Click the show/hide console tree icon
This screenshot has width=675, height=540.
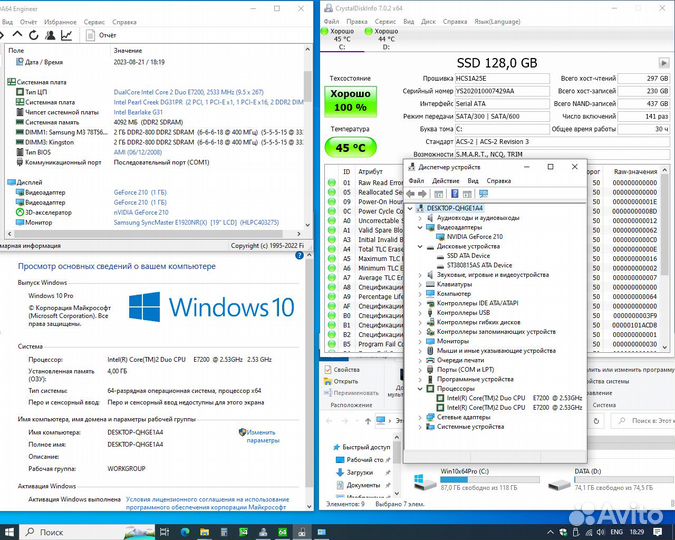click(438, 194)
